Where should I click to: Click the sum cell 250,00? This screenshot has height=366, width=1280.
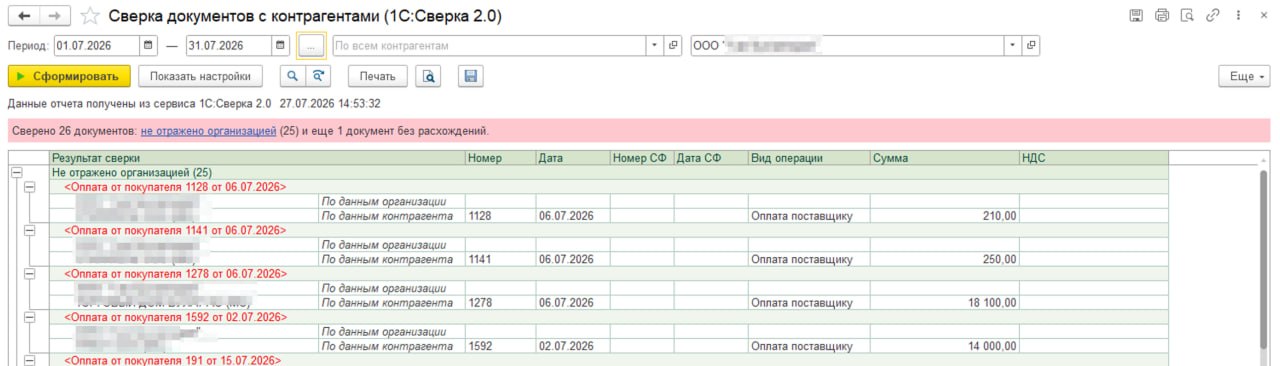tap(944, 259)
